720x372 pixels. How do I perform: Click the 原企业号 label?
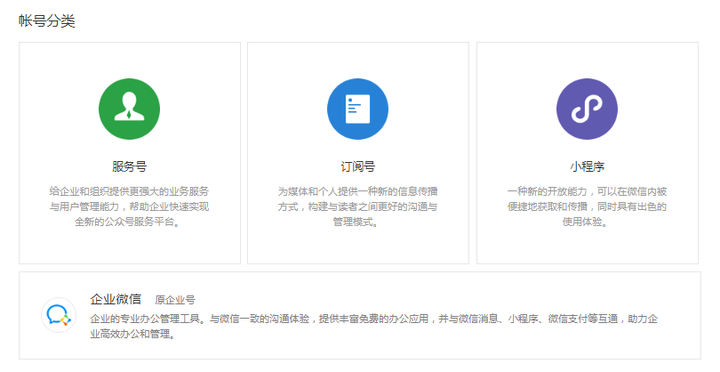click(175, 300)
